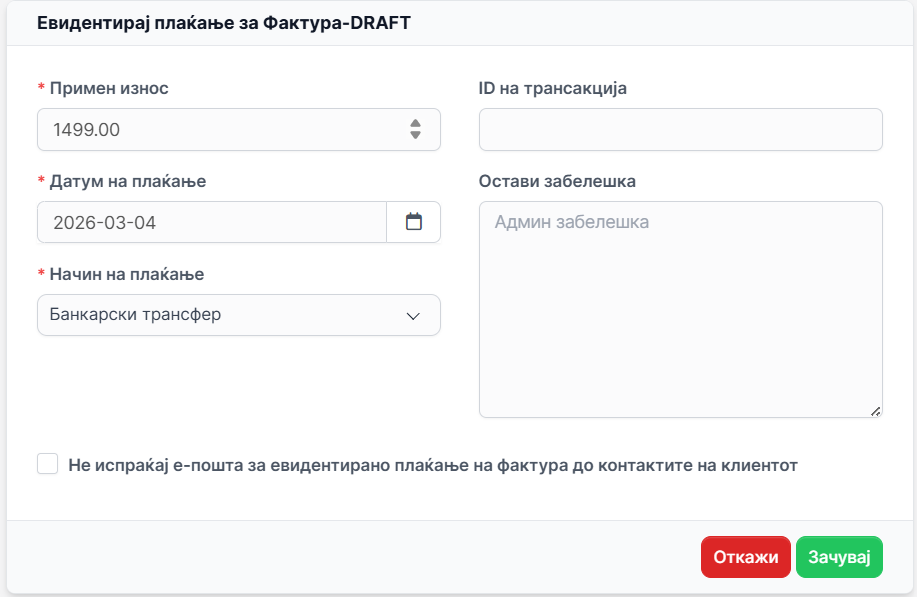This screenshot has width=917, height=597.
Task: Click the 'Остави забелешка' label
Action: [x=557, y=181]
